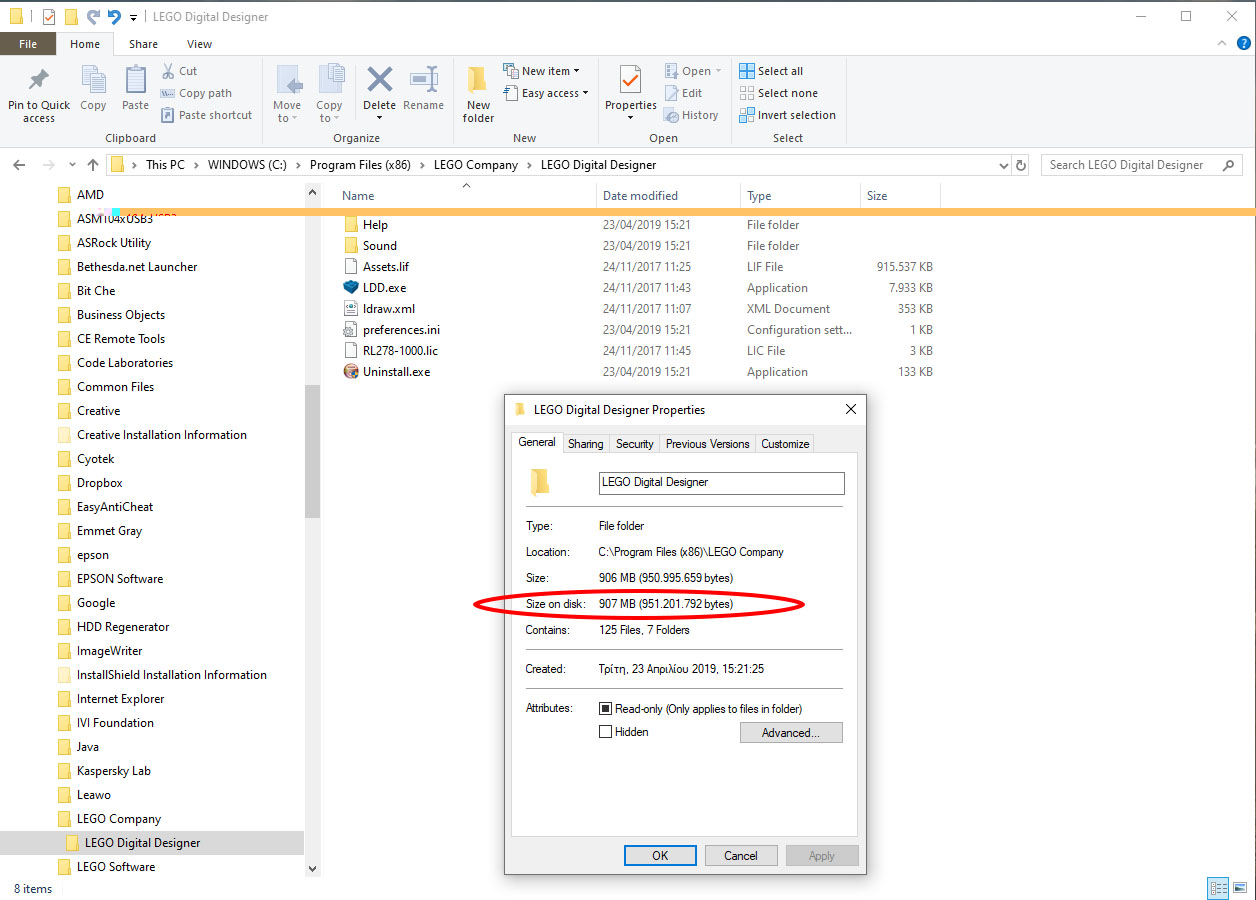This screenshot has height=900, width=1256.
Task: Click the Up arrow navigation button
Action: pyautogui.click(x=93, y=165)
